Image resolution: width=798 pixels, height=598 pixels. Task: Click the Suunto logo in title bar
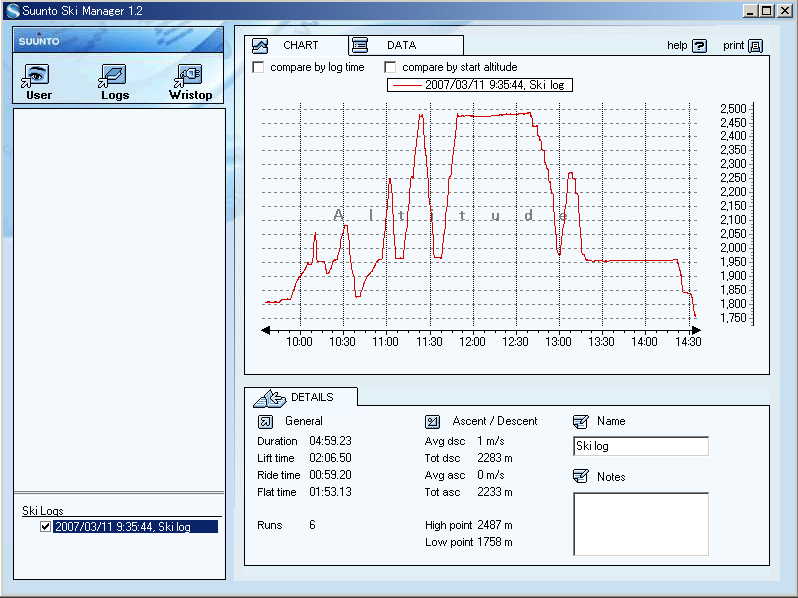(13, 11)
